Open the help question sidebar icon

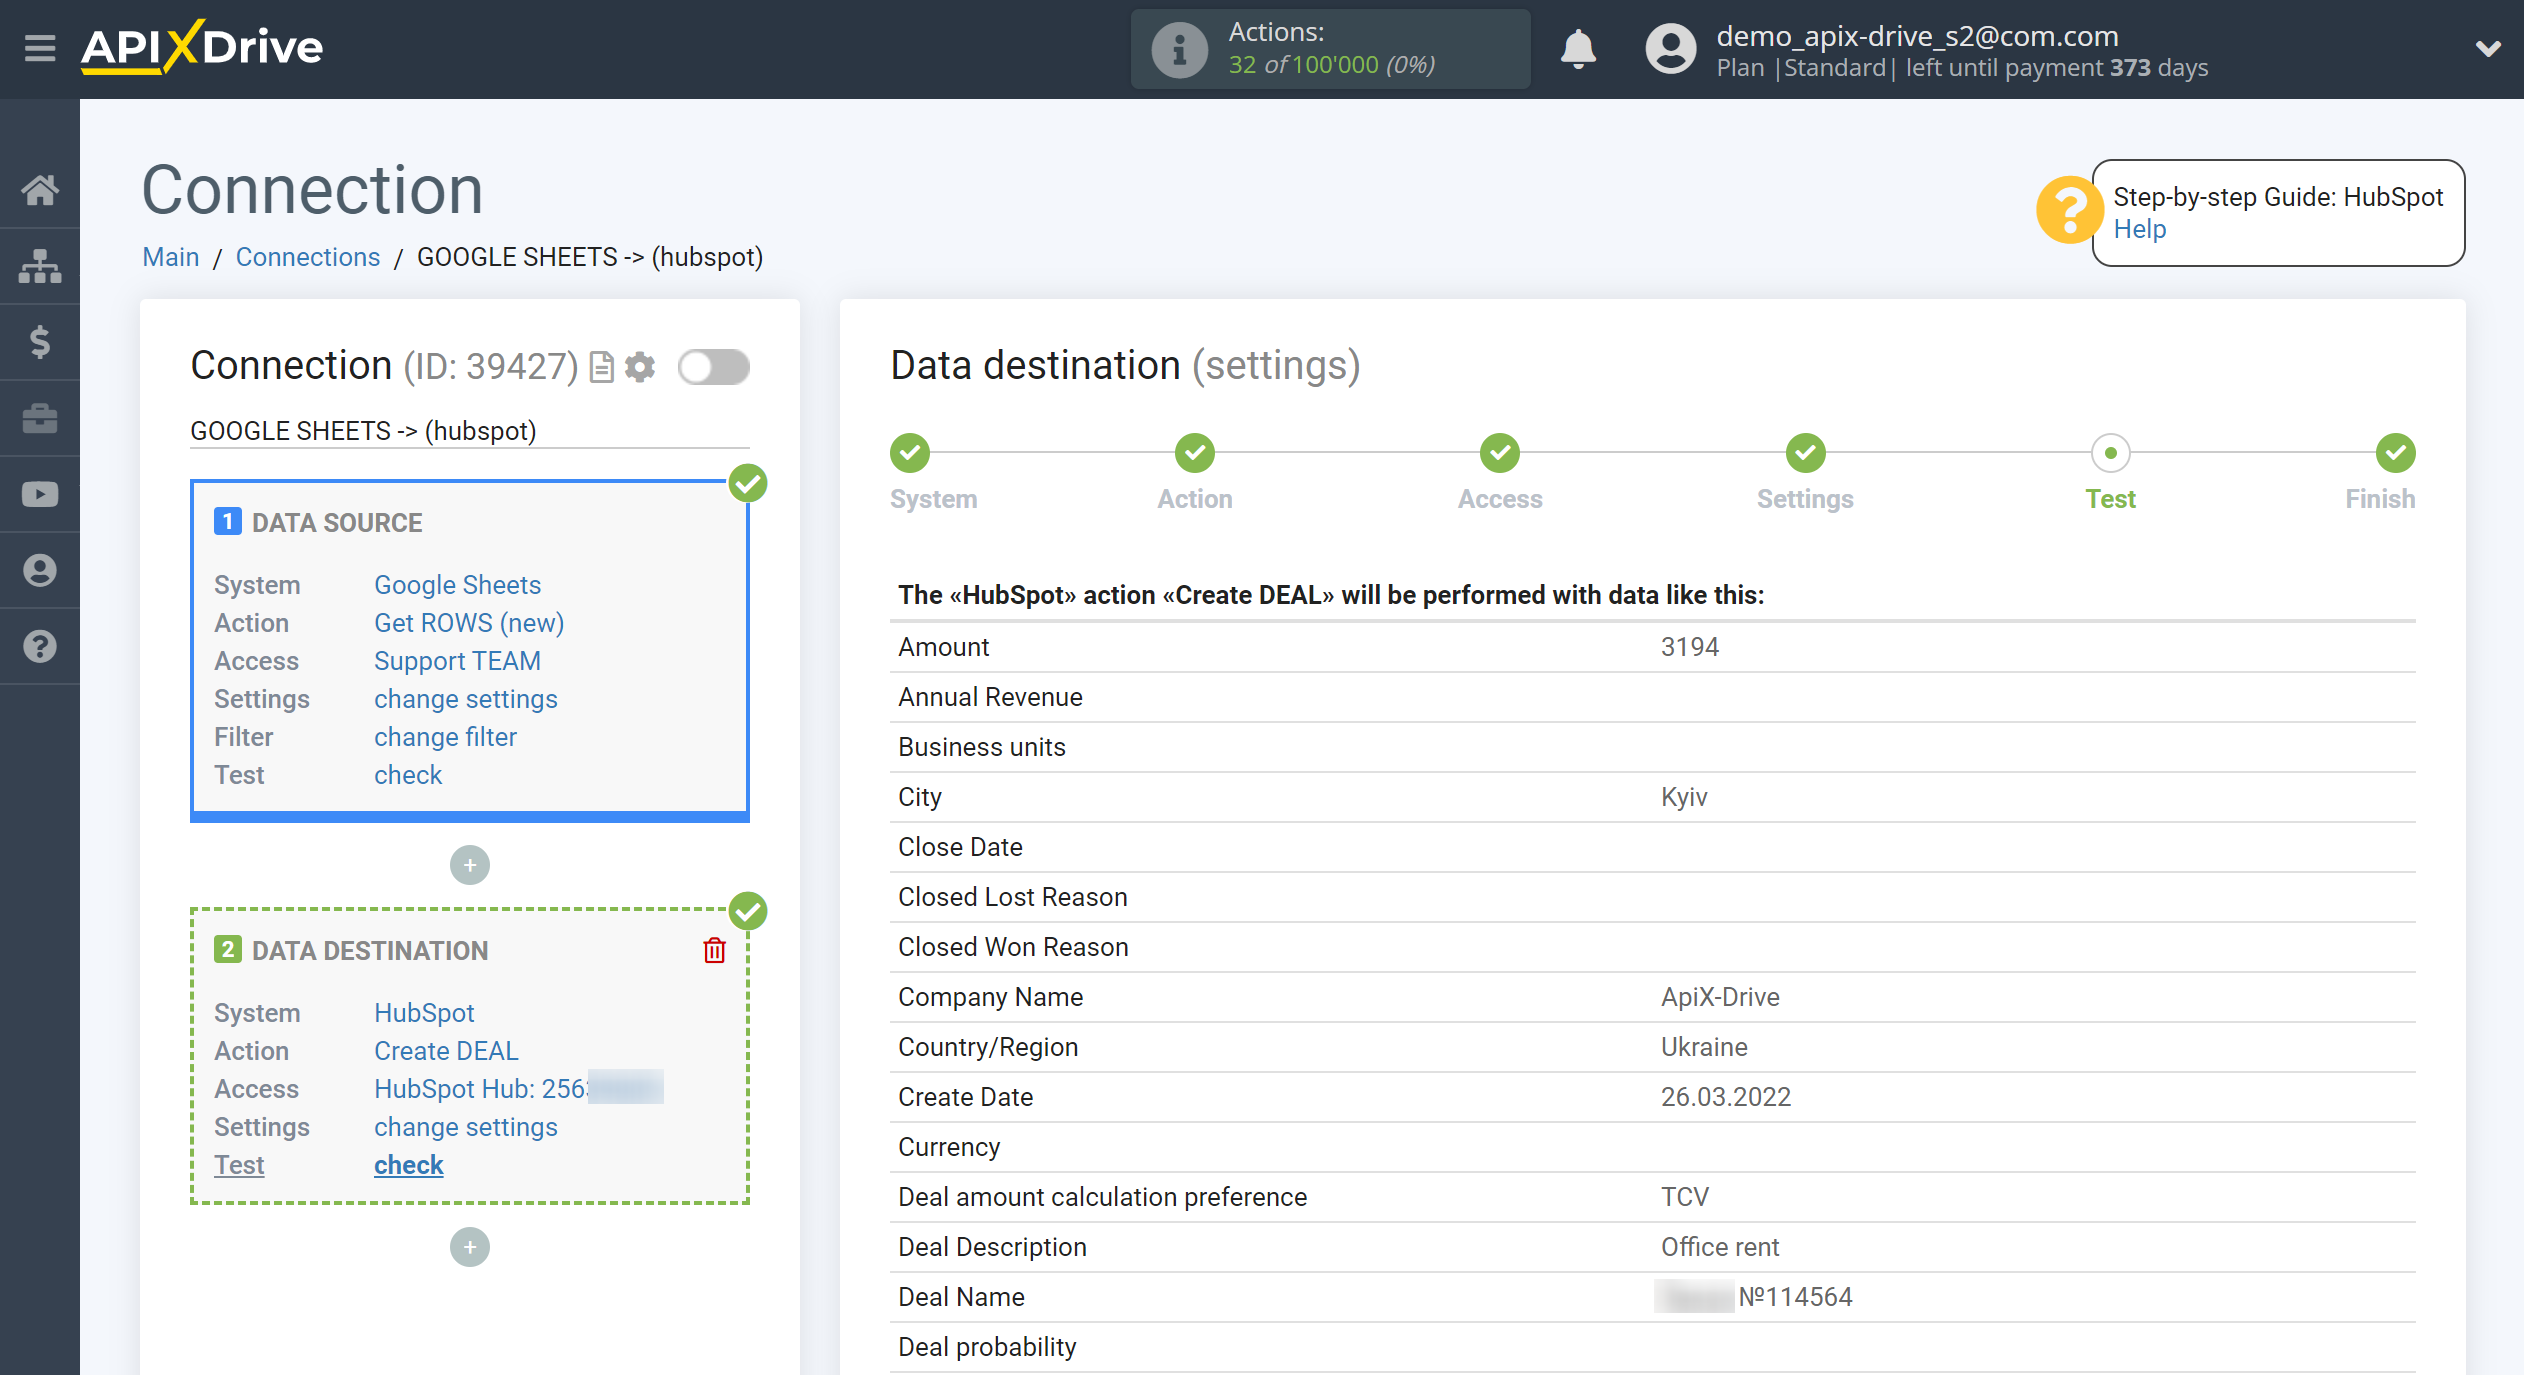coord(40,646)
